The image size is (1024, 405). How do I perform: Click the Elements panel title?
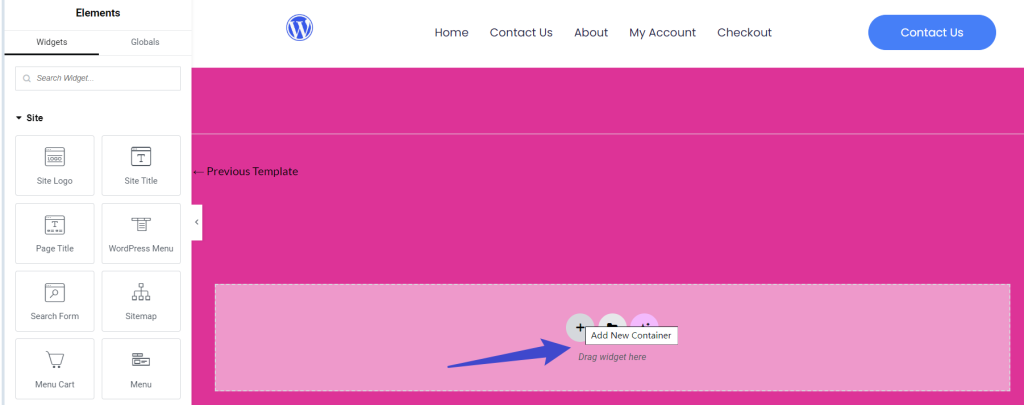[98, 13]
